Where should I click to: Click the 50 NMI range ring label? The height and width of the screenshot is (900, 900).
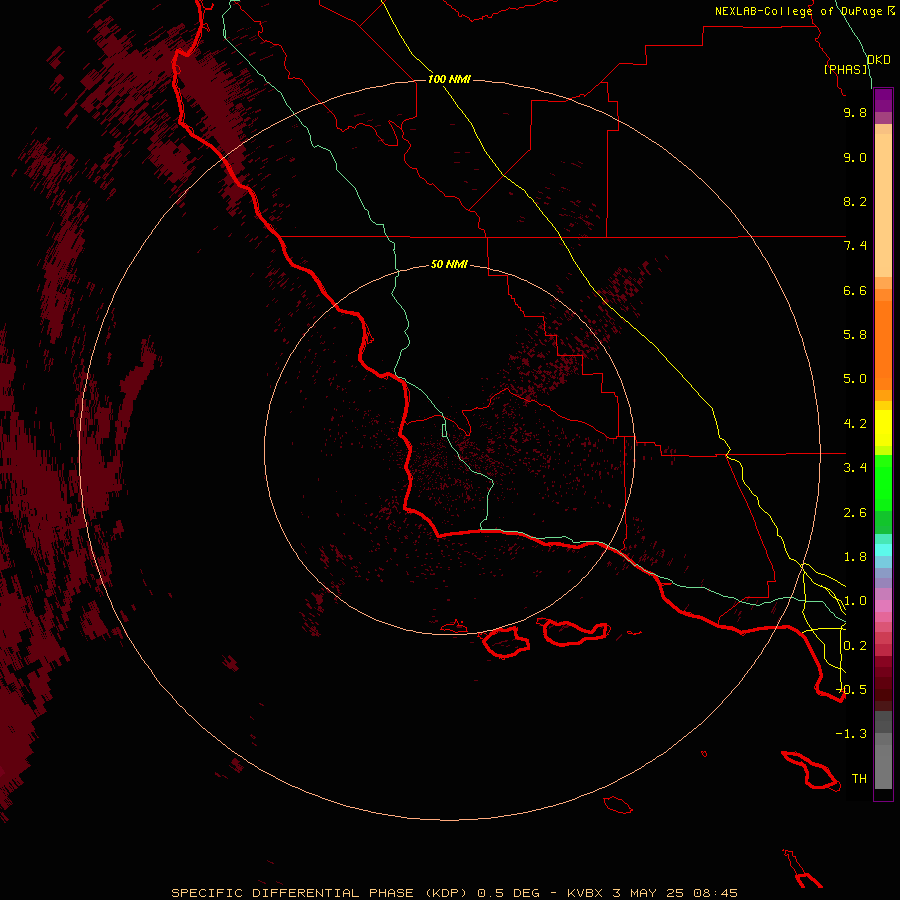click(x=449, y=264)
